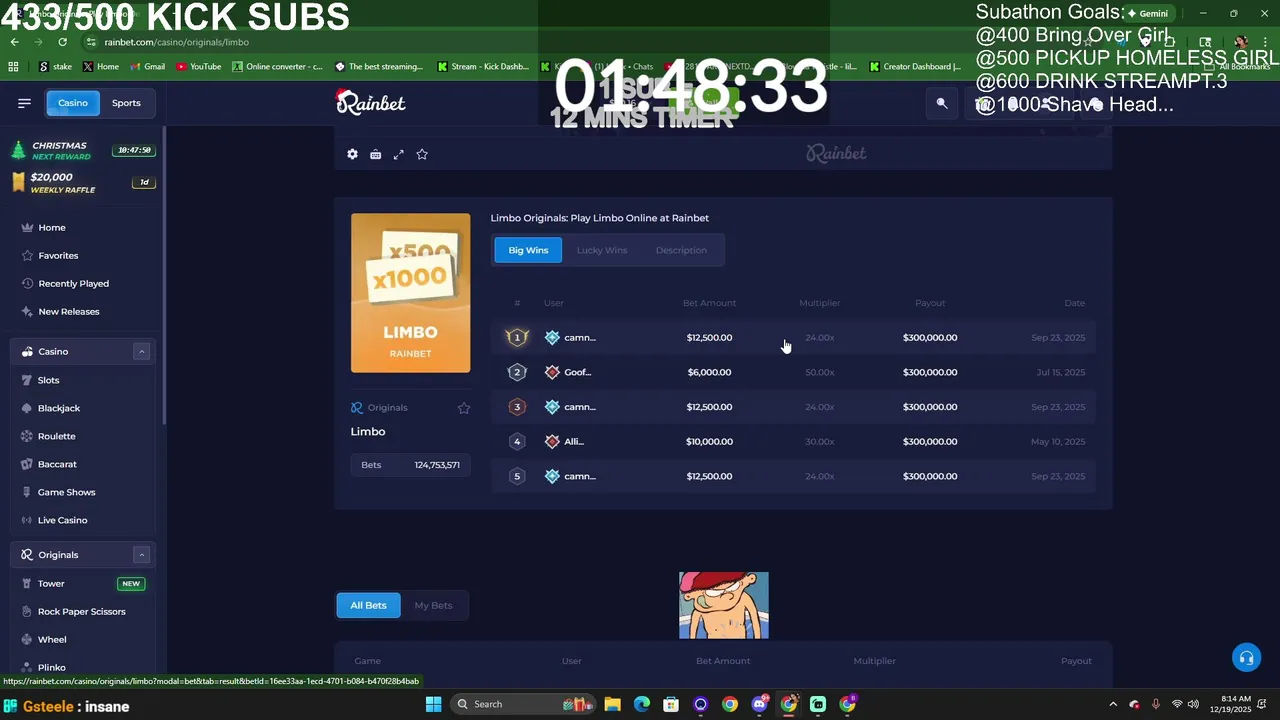Click the $6,000.00 bet amount cell
1280x720 pixels.
[x=709, y=372]
